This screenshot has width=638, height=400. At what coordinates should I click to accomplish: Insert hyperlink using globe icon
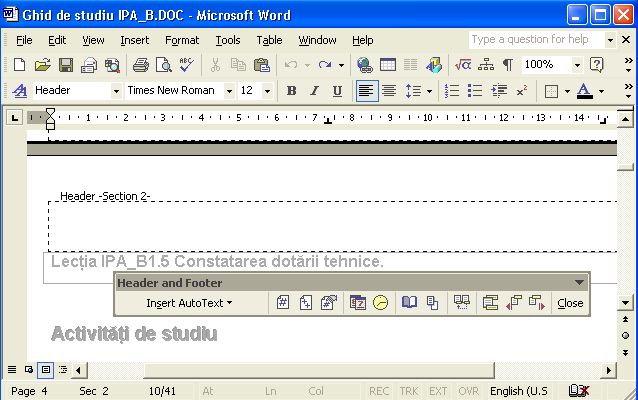364,65
